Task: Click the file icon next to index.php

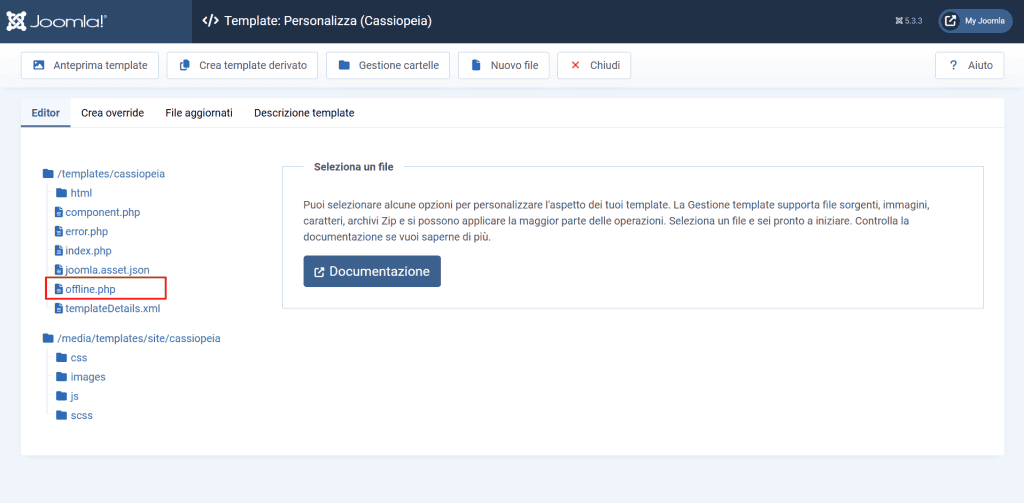Action: pos(59,250)
